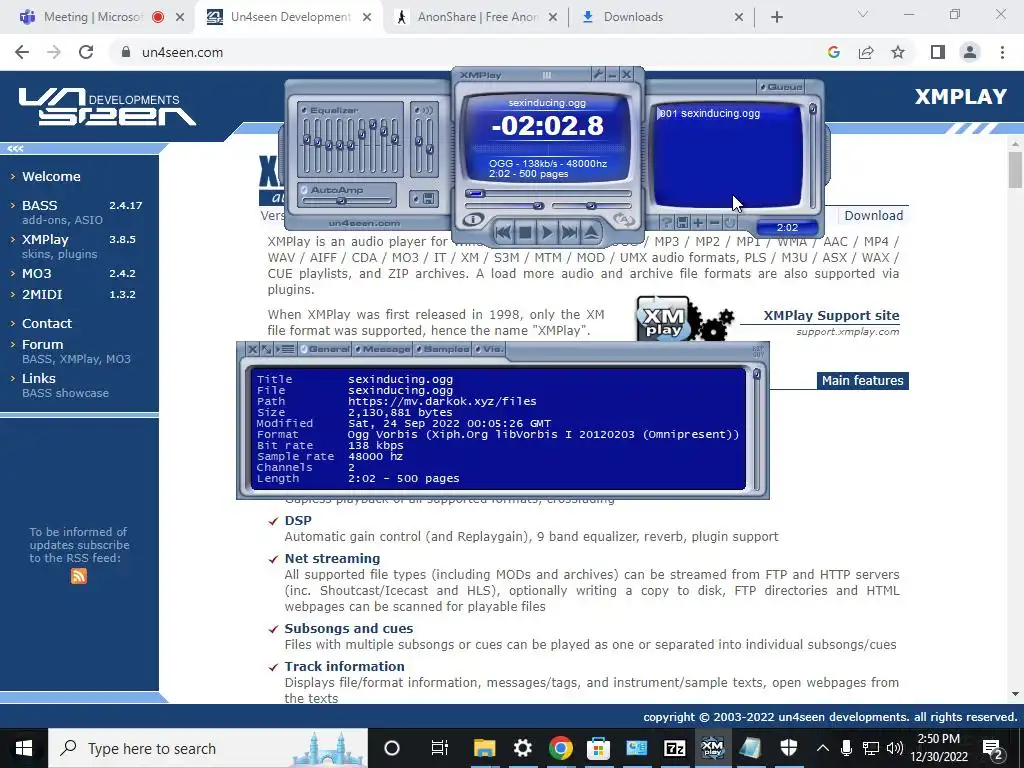The image size is (1024, 768).
Task: Toggle XMPlay loop/auto-repeat icon
Action: click(624, 220)
